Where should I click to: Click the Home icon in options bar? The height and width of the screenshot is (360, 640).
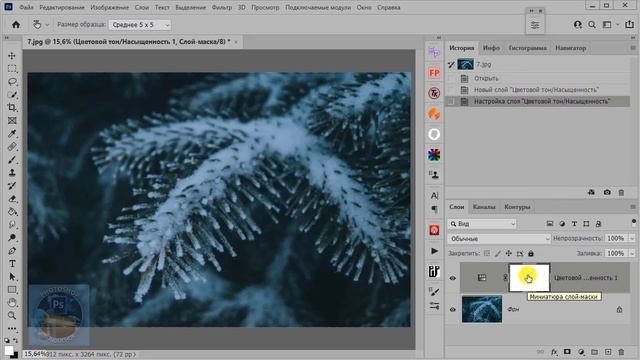(x=16, y=24)
